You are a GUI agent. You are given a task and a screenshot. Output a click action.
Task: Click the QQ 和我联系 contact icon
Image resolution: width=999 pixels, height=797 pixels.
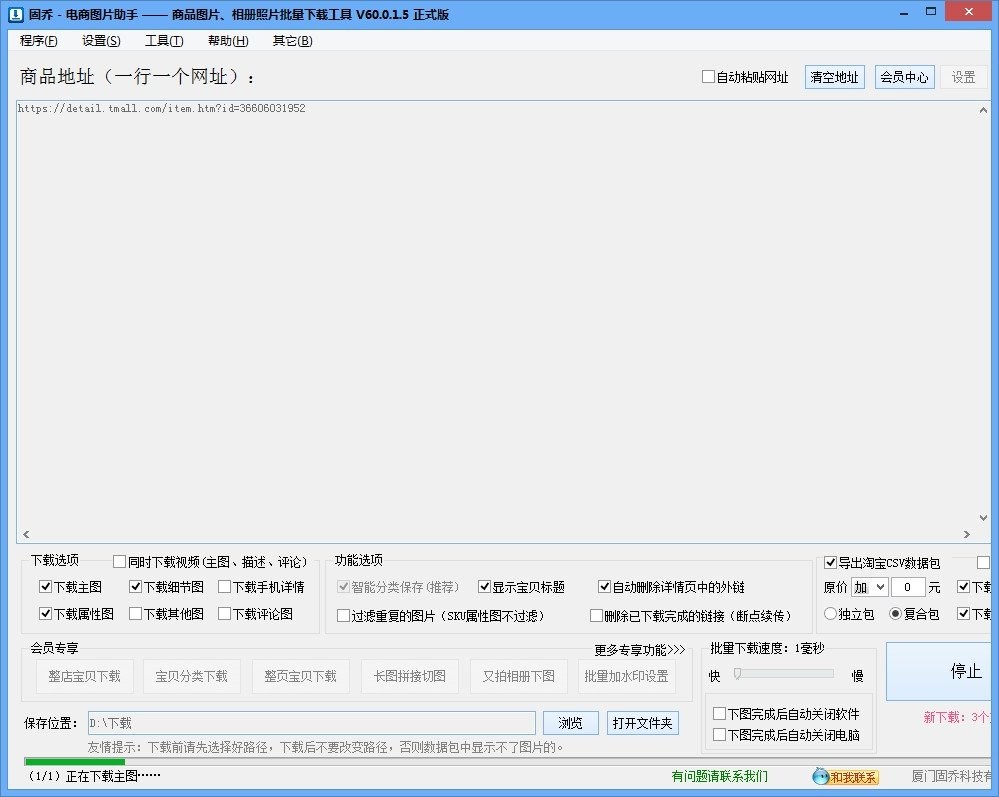coord(845,777)
